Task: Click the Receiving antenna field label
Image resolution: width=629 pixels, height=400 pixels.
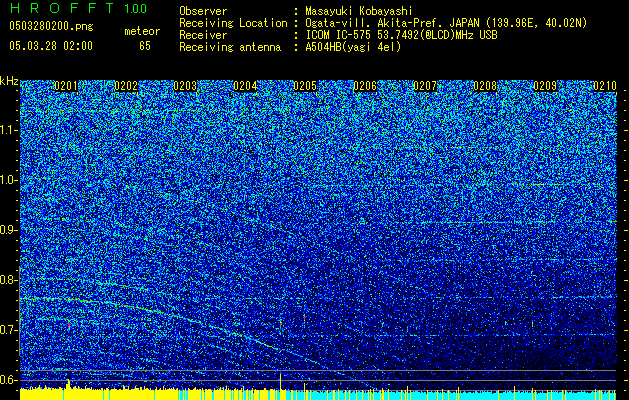Action: pyautogui.click(x=230, y=47)
